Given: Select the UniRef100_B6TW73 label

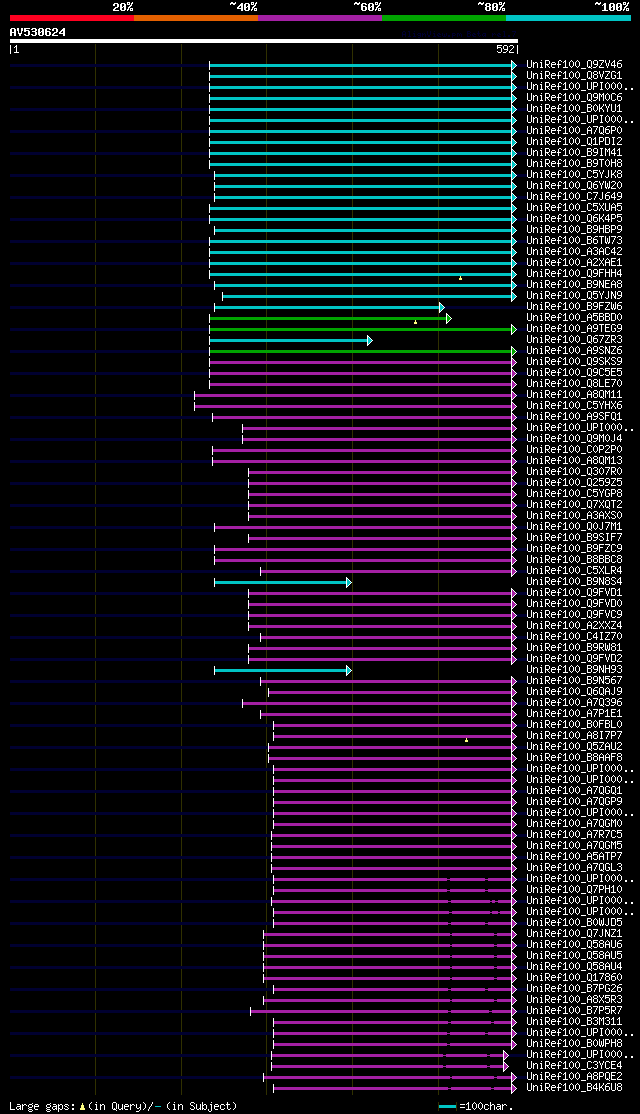Looking at the screenshot, I should click(575, 241).
